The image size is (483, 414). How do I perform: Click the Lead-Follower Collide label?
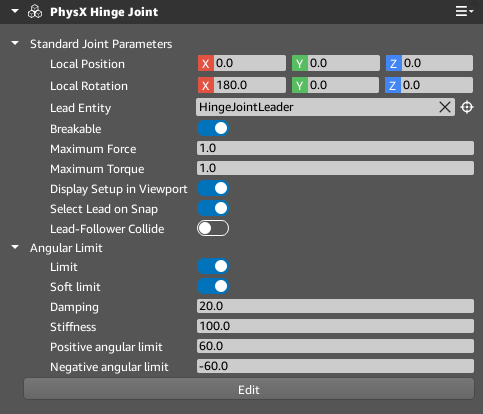107,229
